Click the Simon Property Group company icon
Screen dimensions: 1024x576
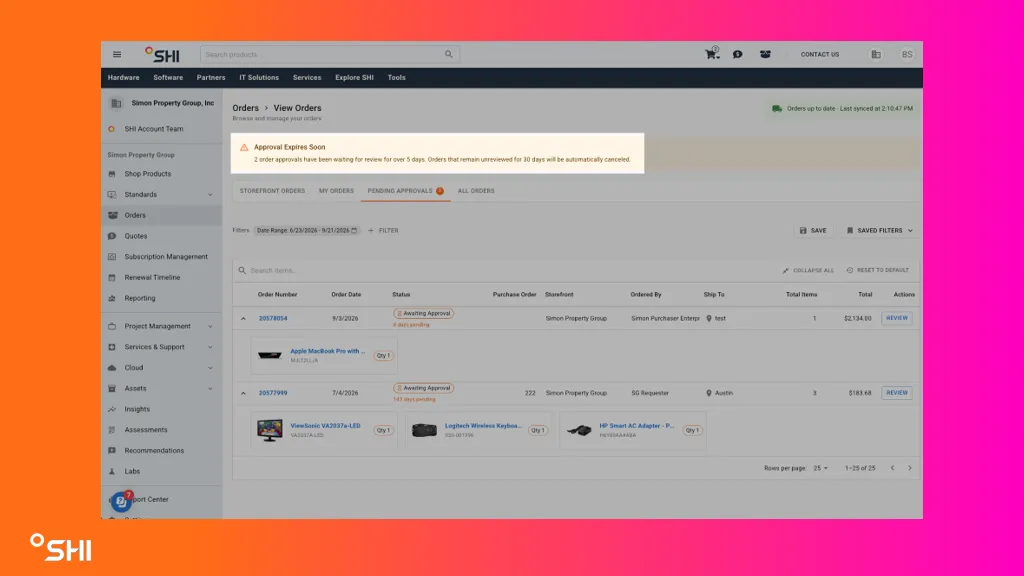pyautogui.click(x=116, y=103)
